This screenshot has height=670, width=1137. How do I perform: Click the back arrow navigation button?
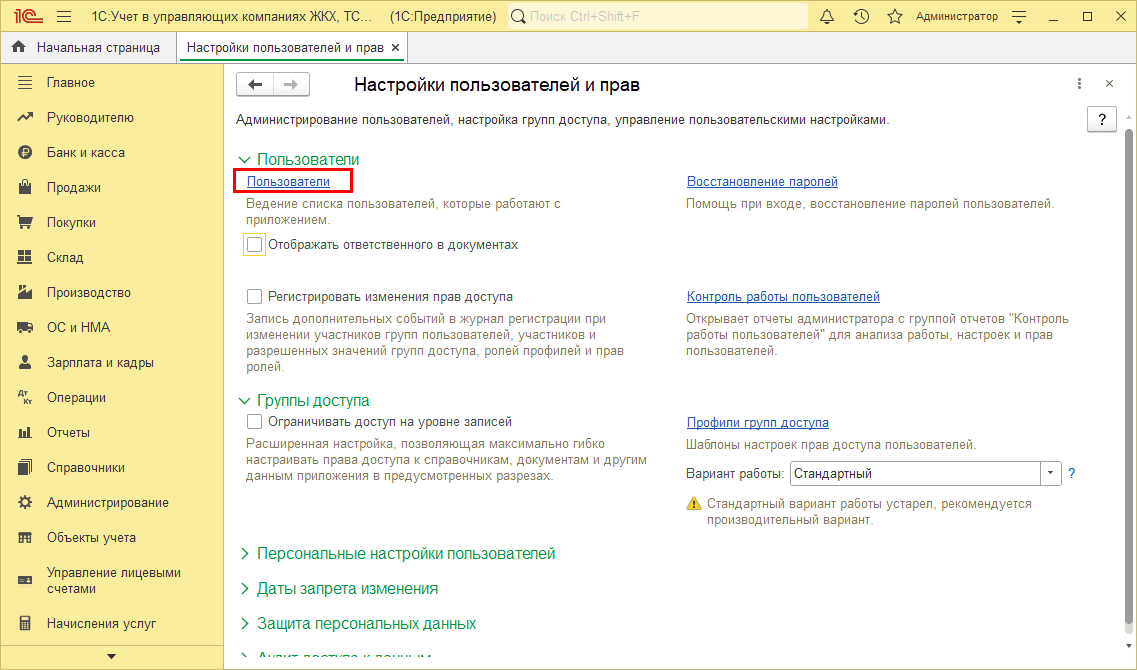[x=255, y=85]
